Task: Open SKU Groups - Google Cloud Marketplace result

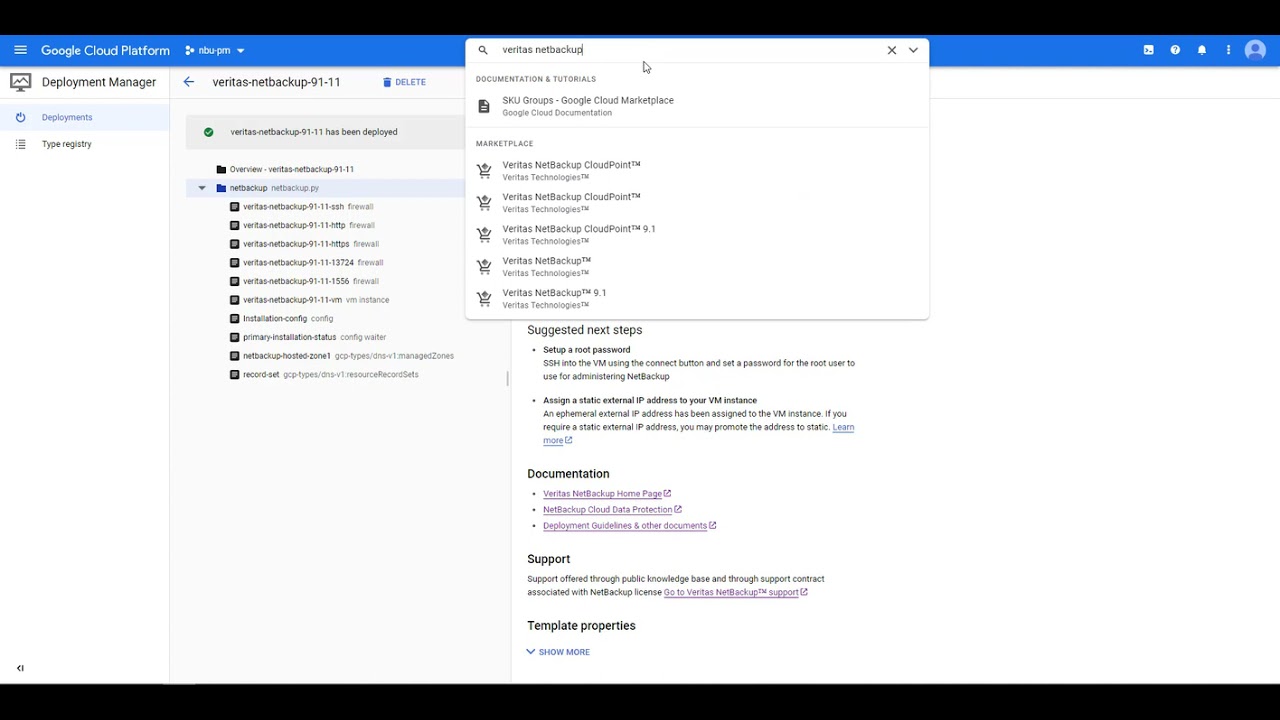Action: [x=697, y=106]
